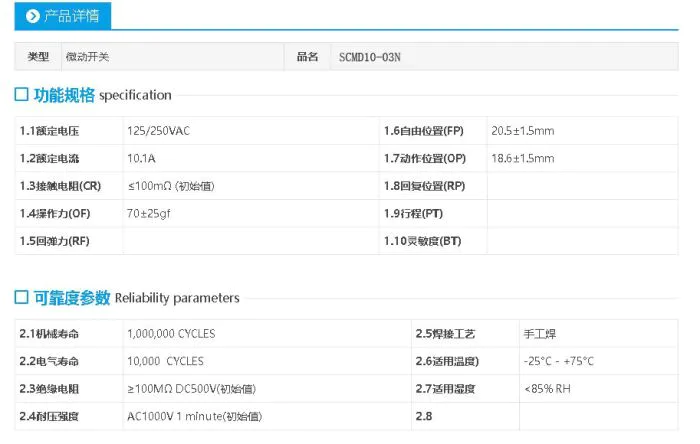Viewport: 700px width, 444px height.
Task: Click the 18.6±1.5mm operating position value
Action: click(x=522, y=158)
